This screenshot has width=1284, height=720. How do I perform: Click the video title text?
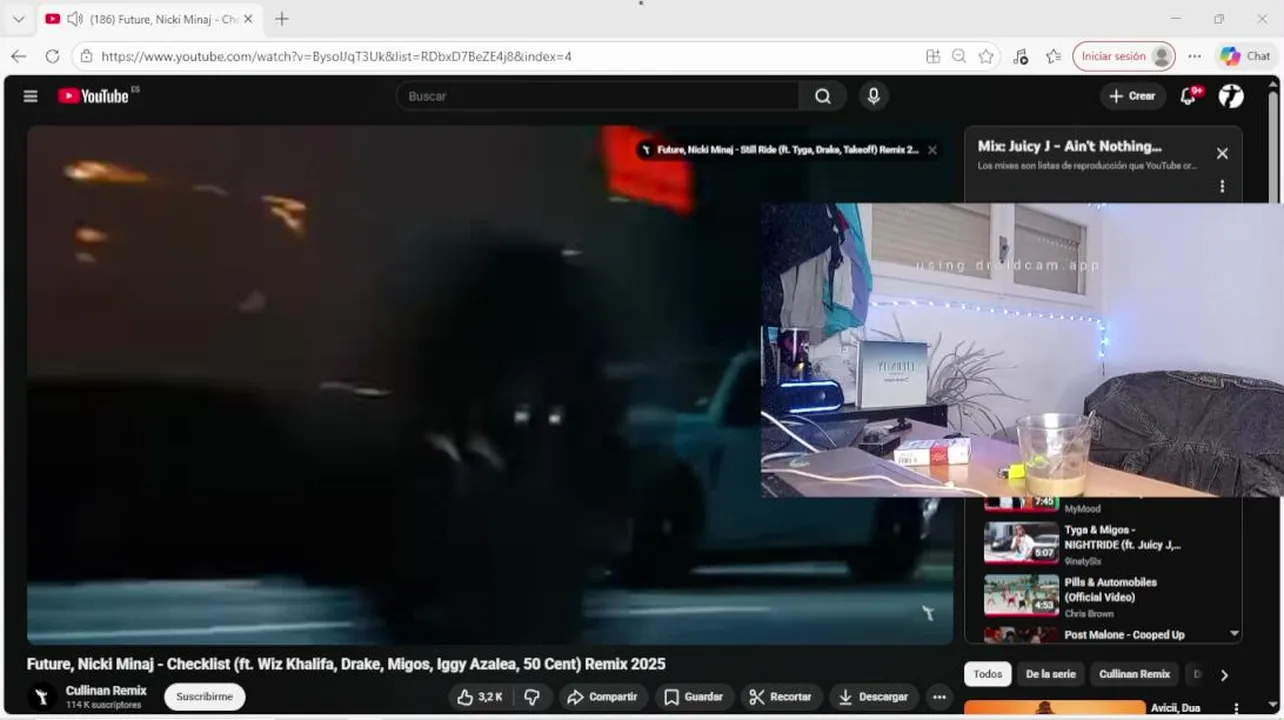point(346,664)
